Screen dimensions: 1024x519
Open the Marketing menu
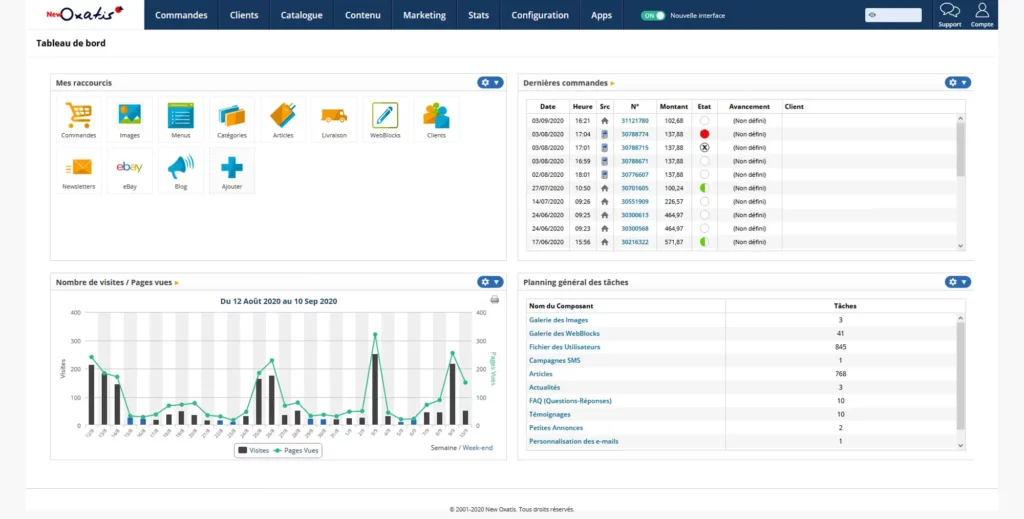(424, 15)
